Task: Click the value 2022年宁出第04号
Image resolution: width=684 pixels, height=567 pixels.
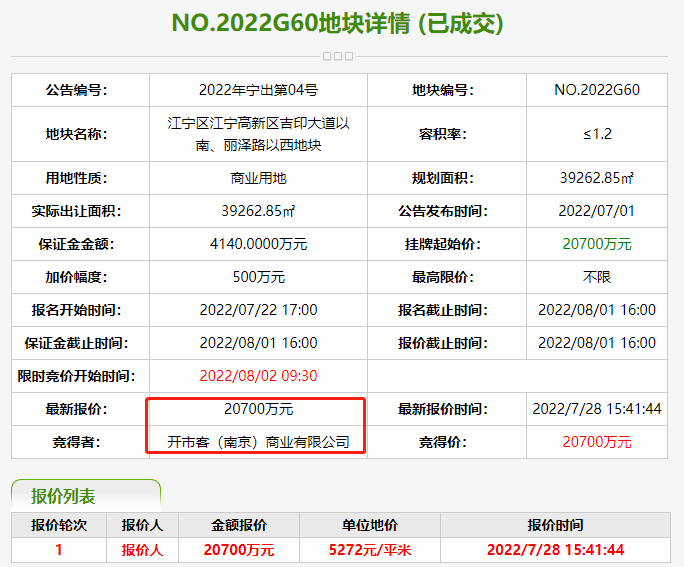Action: tap(258, 90)
